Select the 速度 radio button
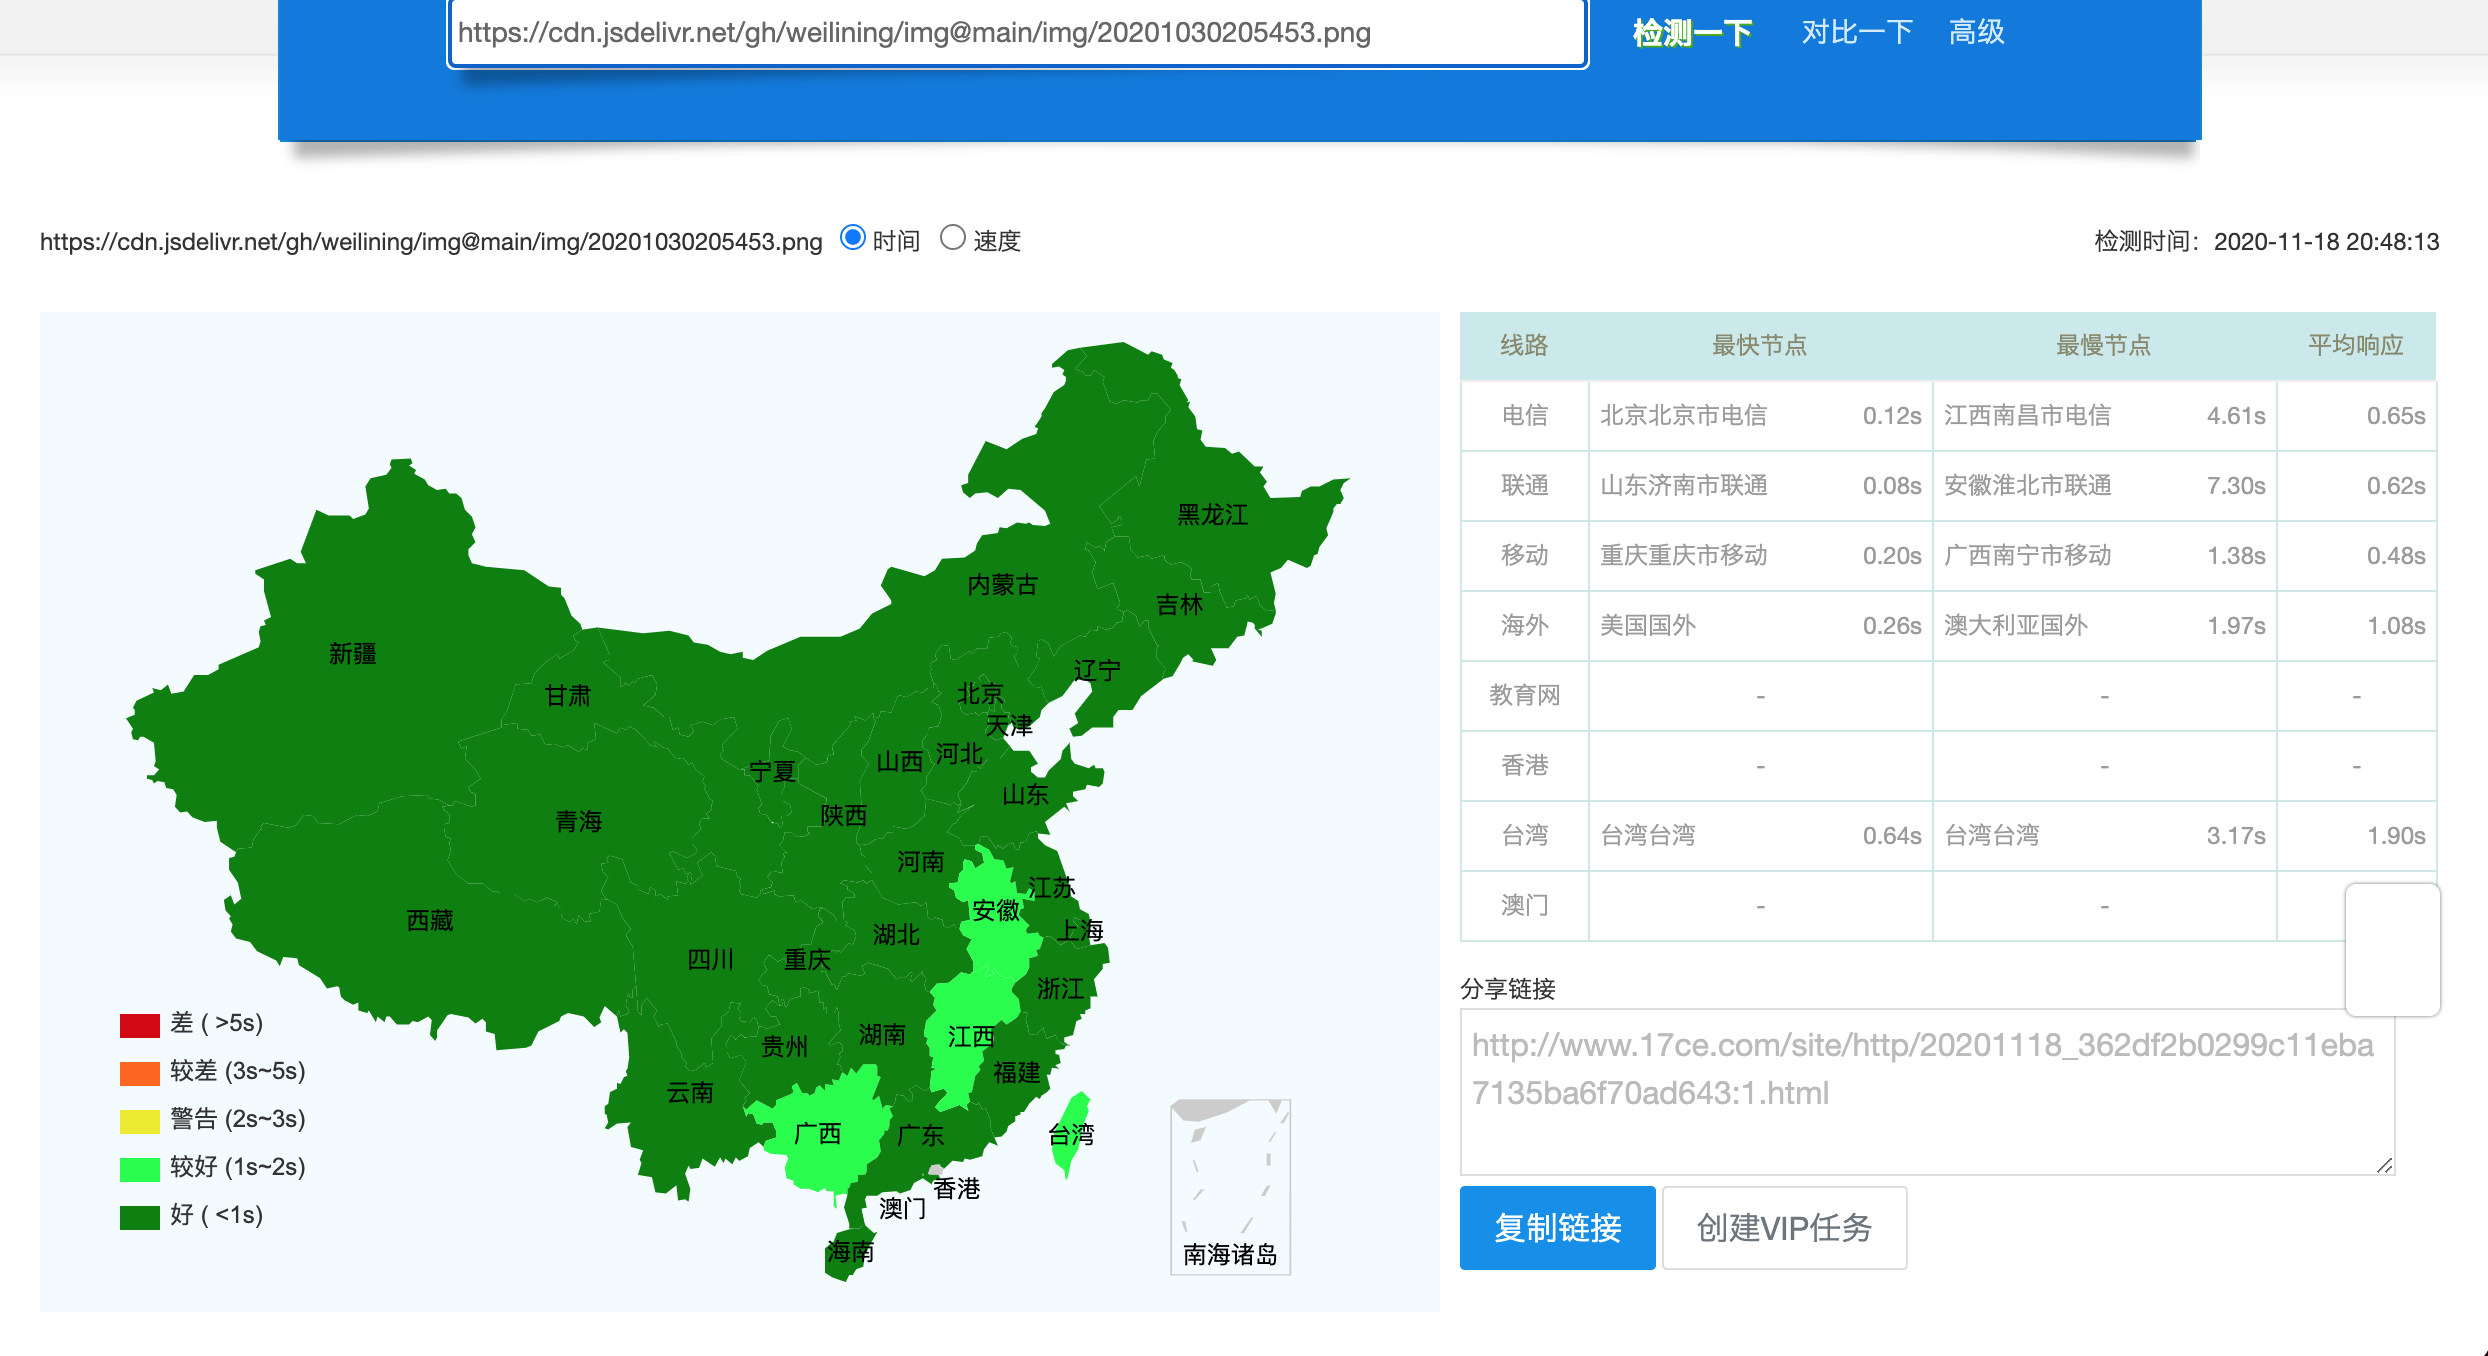Viewport: 2488px width, 1356px height. [x=953, y=238]
